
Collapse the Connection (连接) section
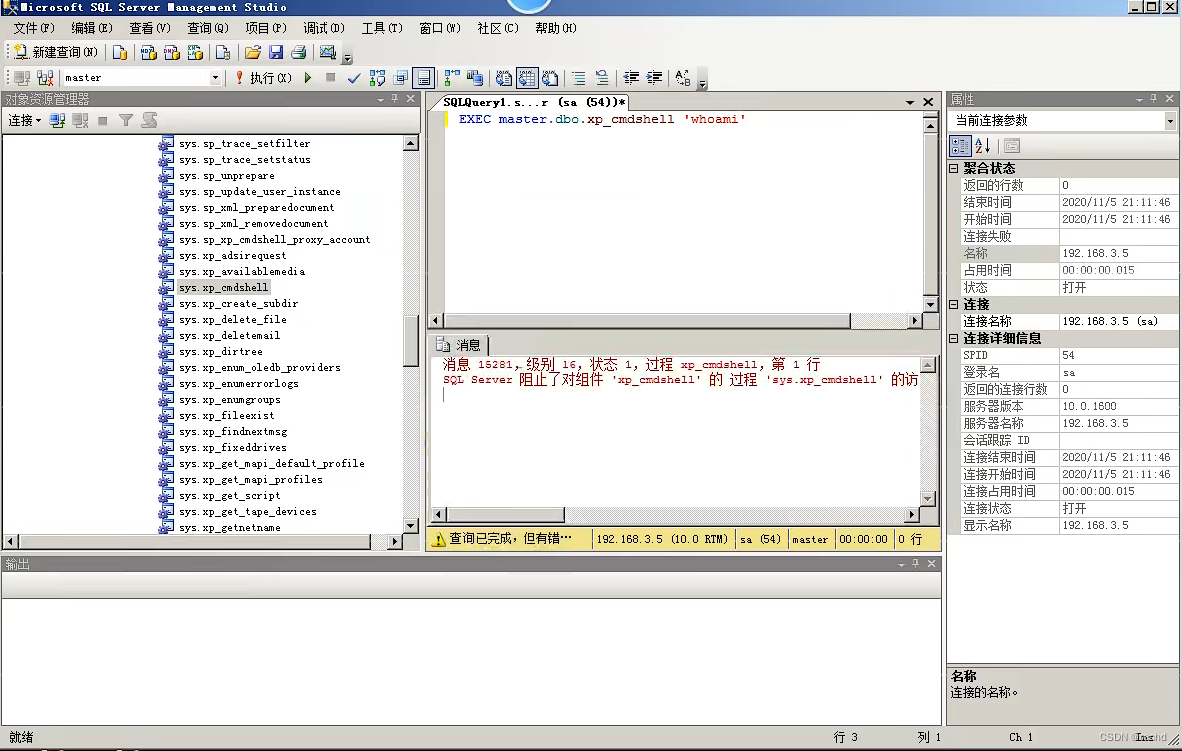point(954,304)
